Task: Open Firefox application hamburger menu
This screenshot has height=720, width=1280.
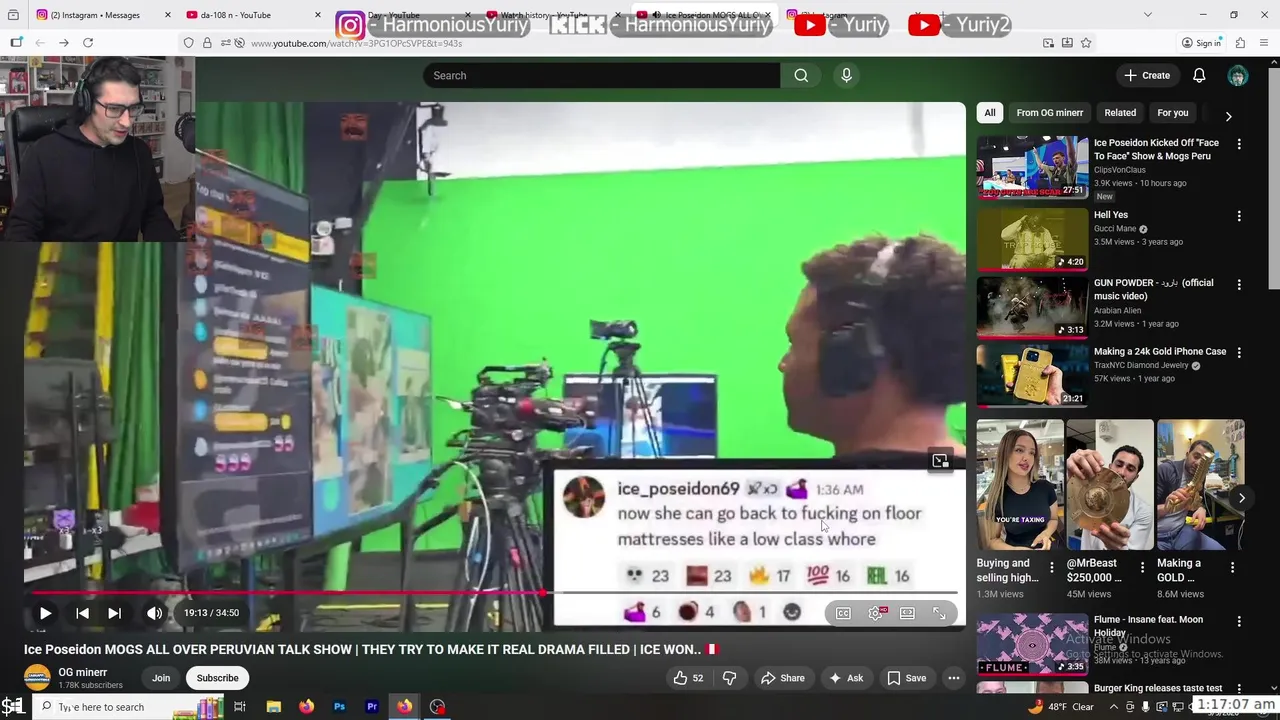Action: 1264,43
